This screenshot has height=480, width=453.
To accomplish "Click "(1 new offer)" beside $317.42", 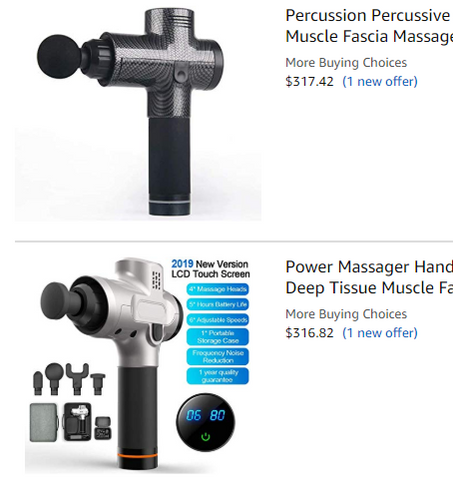I will pyautogui.click(x=380, y=82).
